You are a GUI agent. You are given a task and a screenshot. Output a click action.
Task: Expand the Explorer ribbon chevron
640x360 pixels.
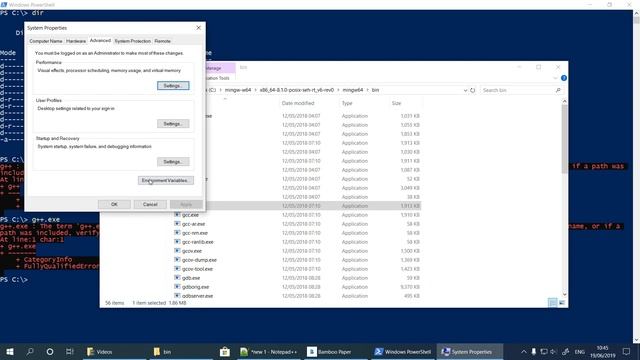point(555,78)
